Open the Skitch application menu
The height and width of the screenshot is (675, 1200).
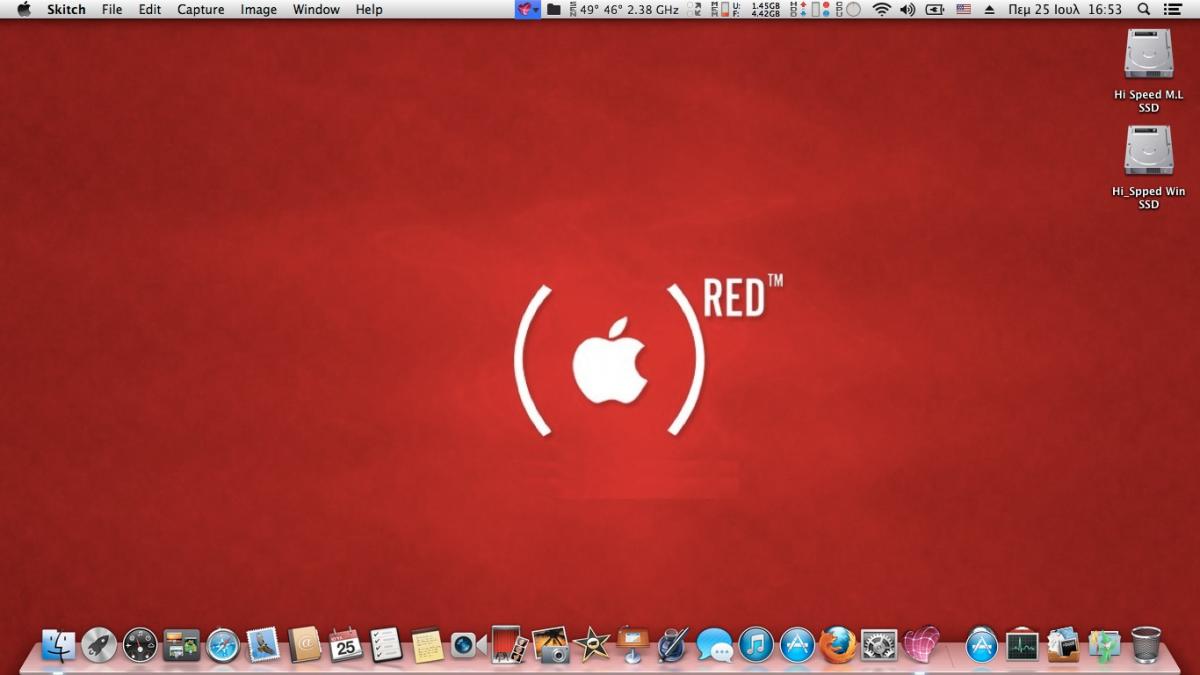[x=66, y=9]
